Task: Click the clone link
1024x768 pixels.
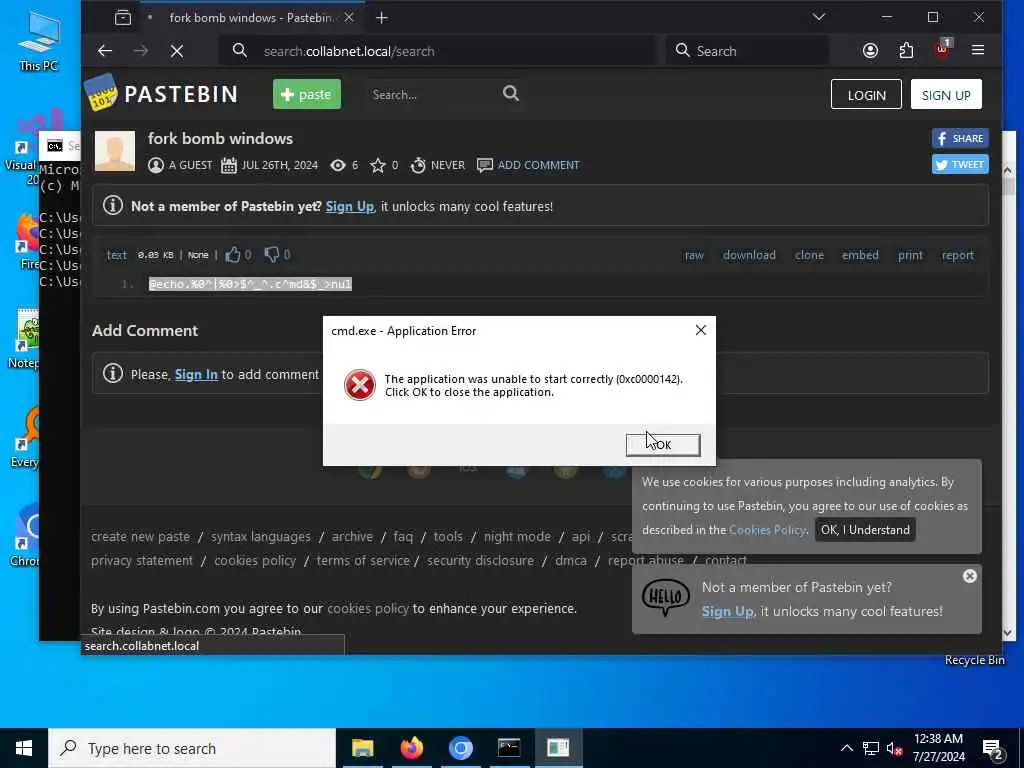Action: click(x=809, y=255)
